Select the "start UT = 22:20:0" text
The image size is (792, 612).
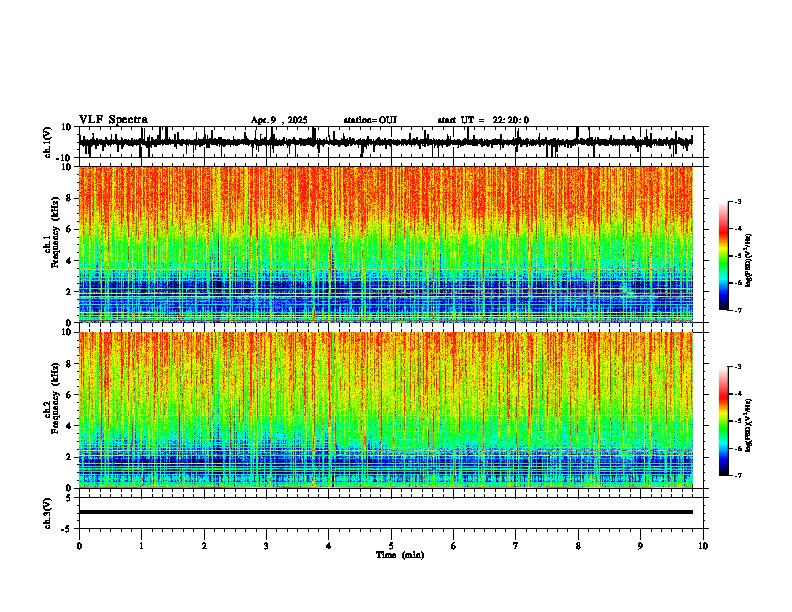pyautogui.click(x=483, y=120)
